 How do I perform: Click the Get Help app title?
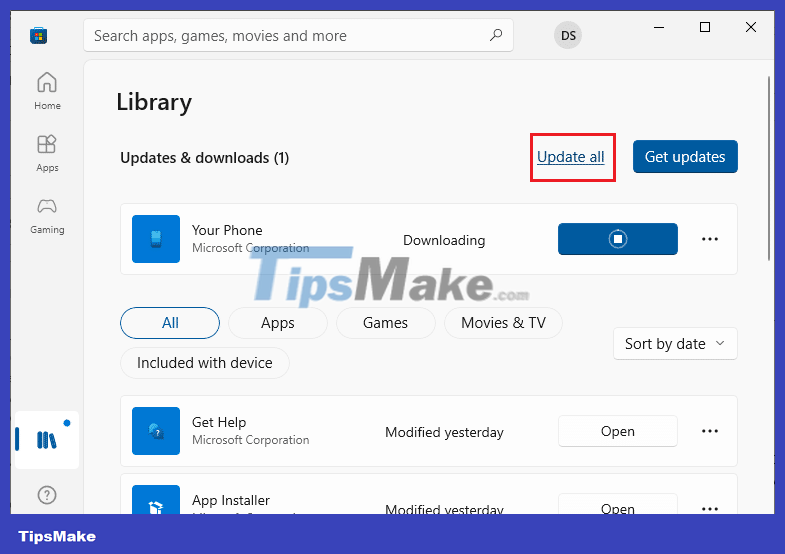click(x=219, y=422)
